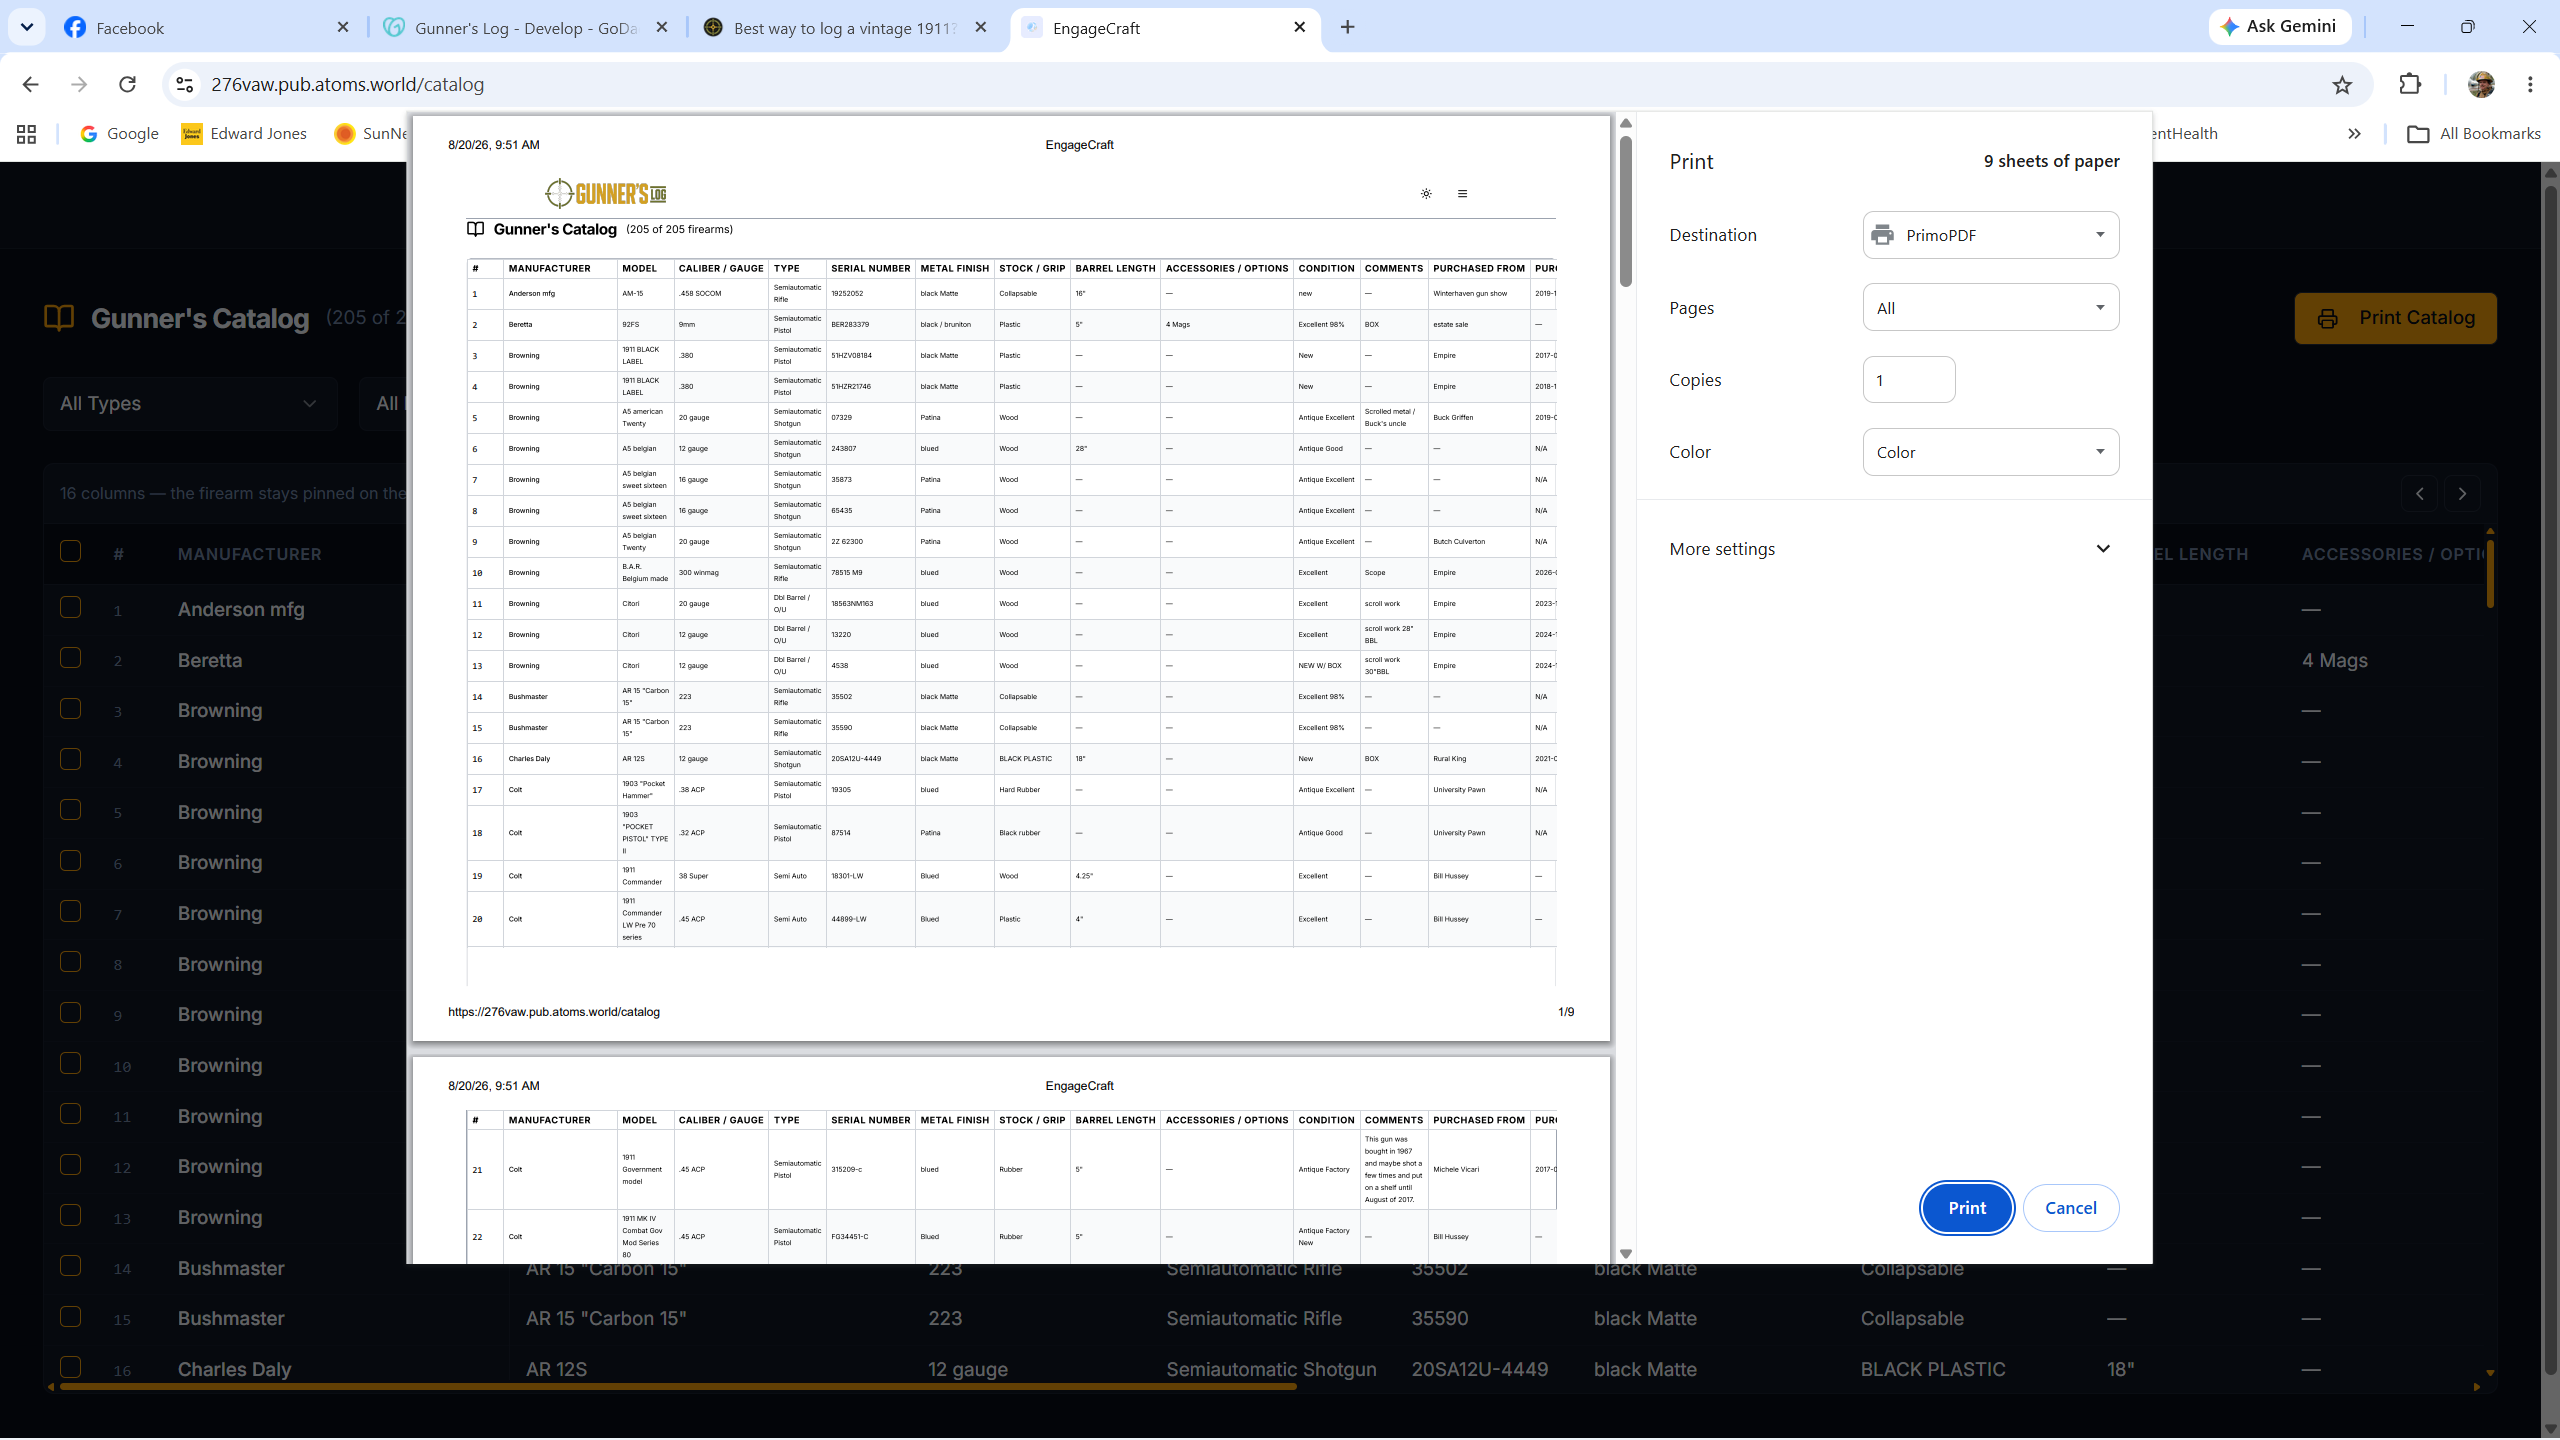2560x1440 pixels.
Task: Open the All Bookmarks folder
Action: (x=2474, y=134)
